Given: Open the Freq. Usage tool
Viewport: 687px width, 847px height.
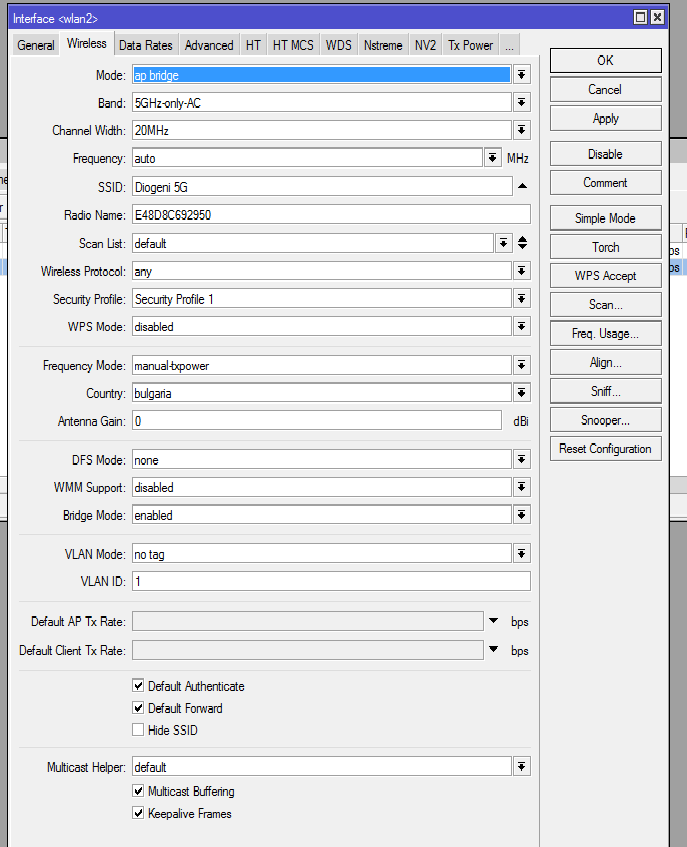Looking at the screenshot, I should (605, 333).
